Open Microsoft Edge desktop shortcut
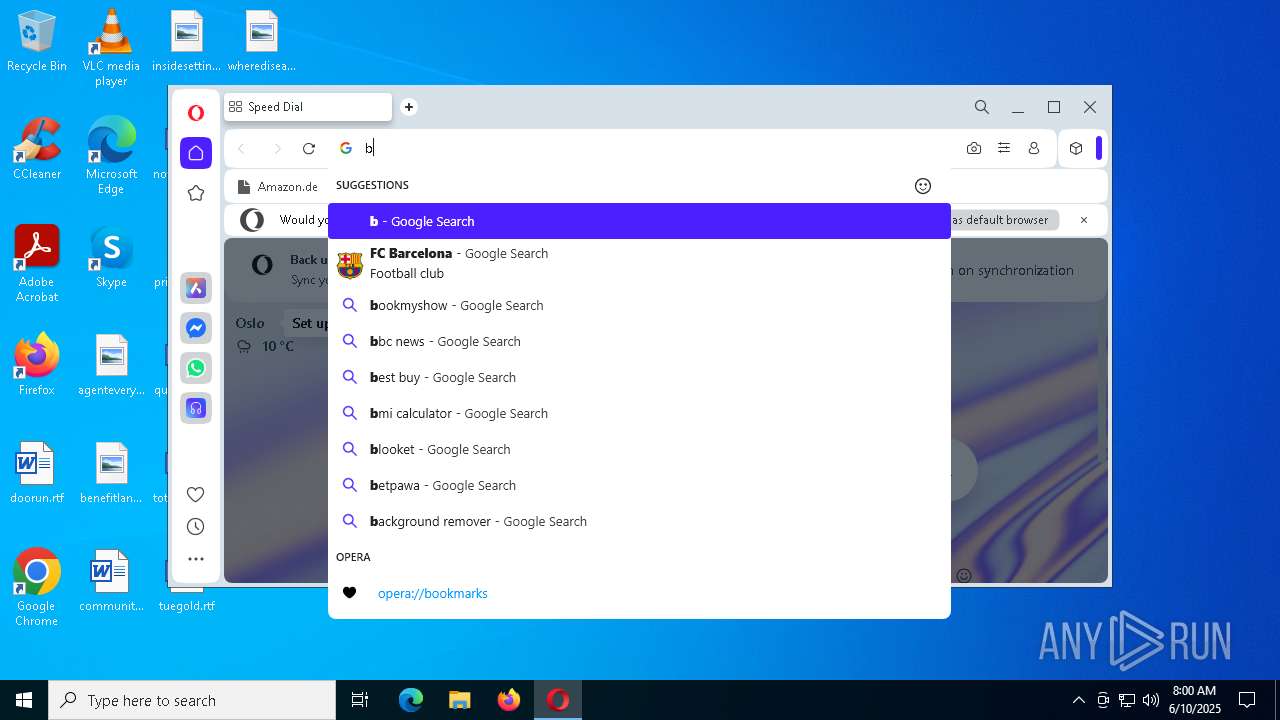This screenshot has height=720, width=1280. [x=111, y=156]
